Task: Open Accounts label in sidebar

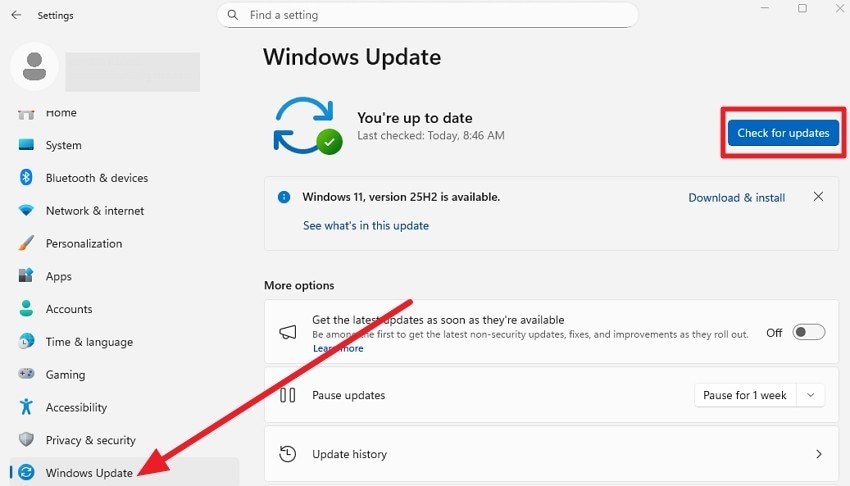Action: (x=69, y=309)
